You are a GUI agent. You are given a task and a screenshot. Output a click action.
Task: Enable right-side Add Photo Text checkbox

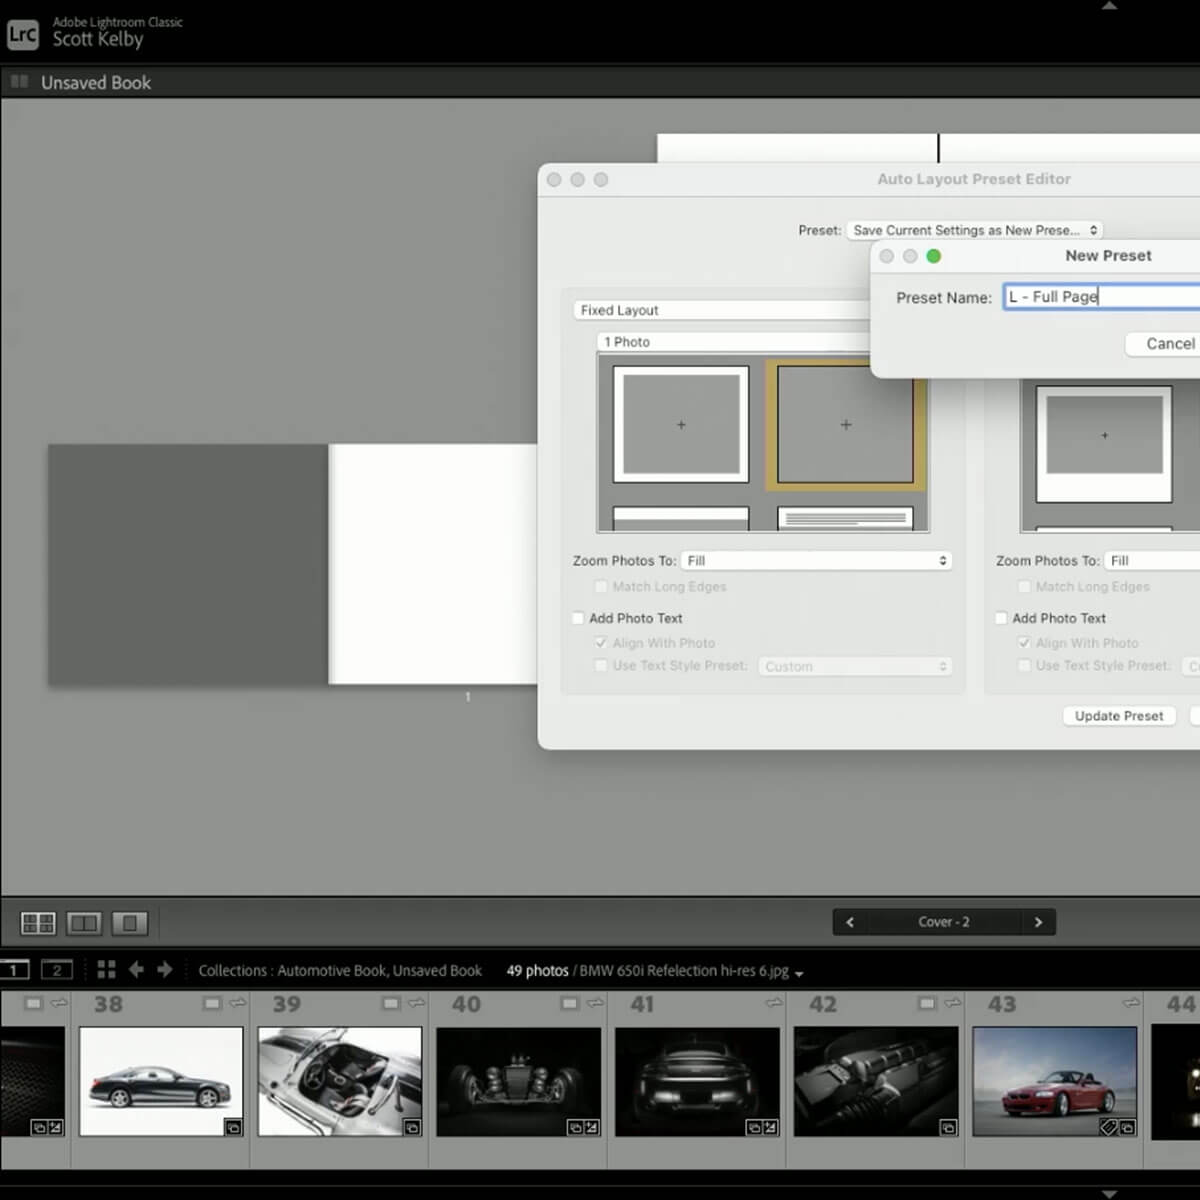1001,618
